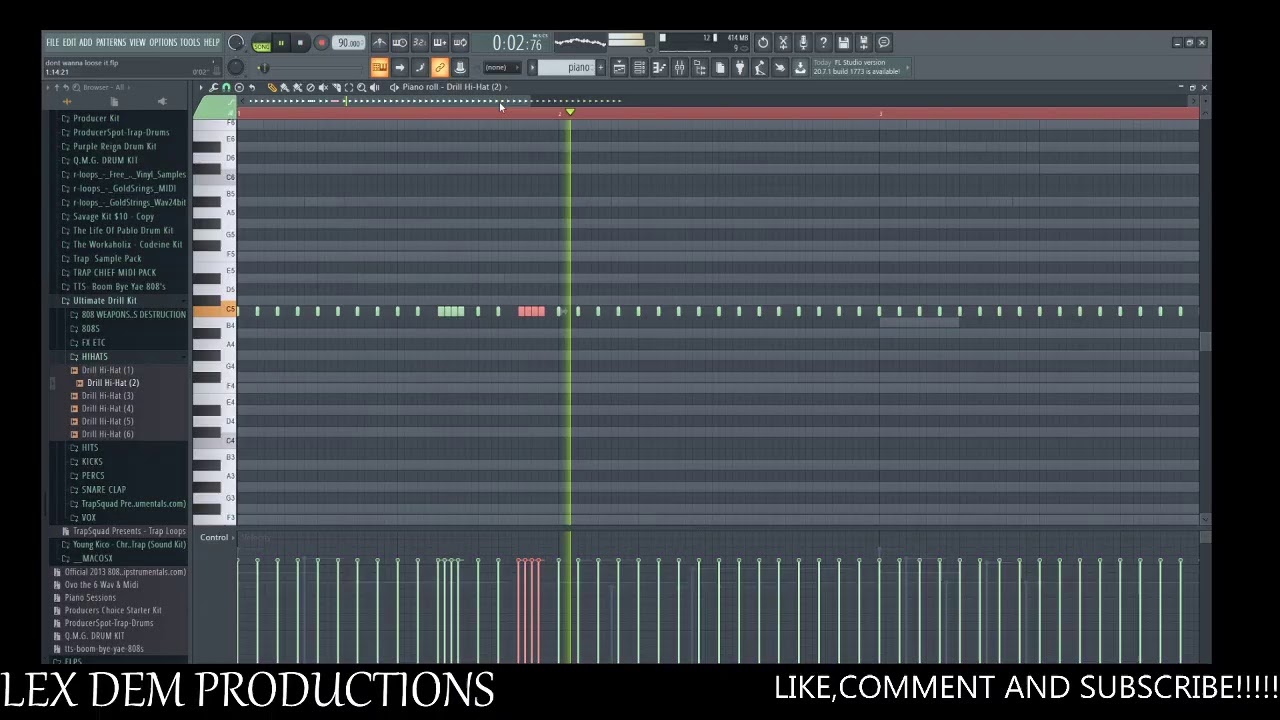The width and height of the screenshot is (1280, 720).
Task: Toggle the piano roll snap magnet
Action: (226, 87)
